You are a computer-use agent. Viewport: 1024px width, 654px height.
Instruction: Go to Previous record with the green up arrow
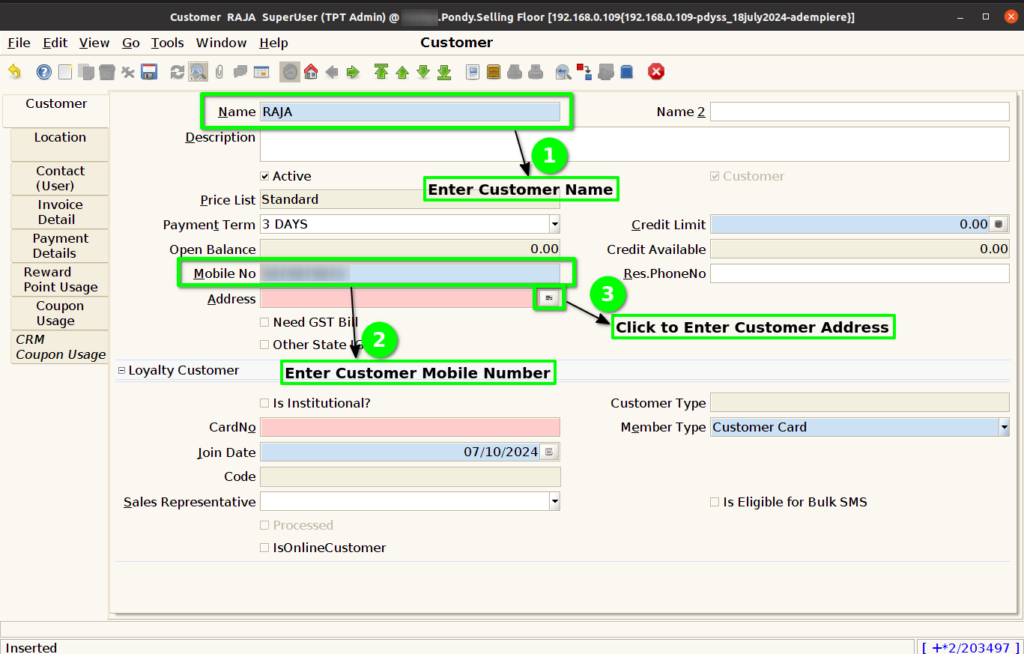point(402,72)
